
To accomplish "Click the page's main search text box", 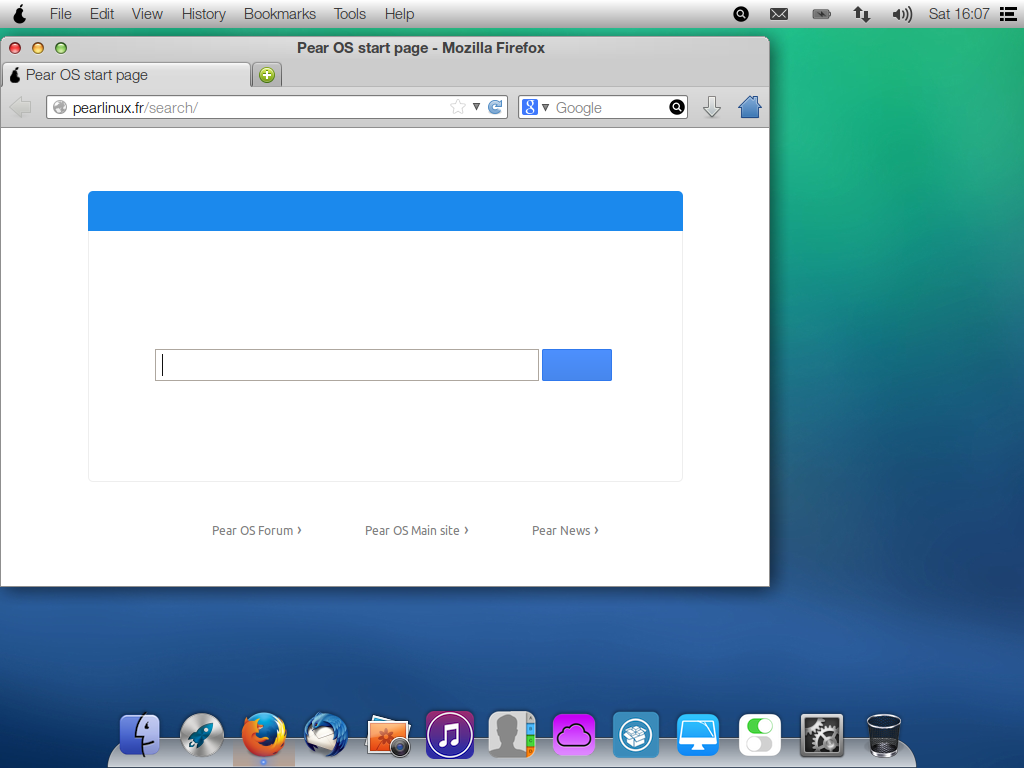I will point(347,365).
